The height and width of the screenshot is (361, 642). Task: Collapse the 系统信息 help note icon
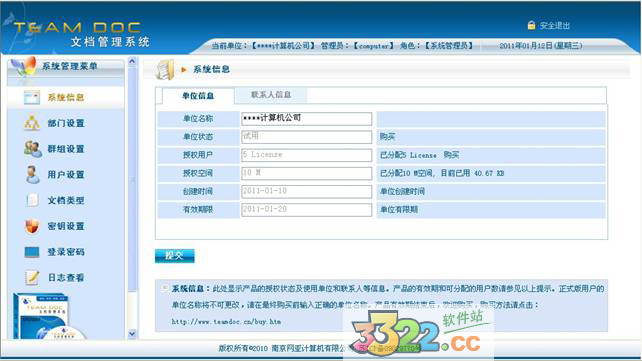(164, 288)
